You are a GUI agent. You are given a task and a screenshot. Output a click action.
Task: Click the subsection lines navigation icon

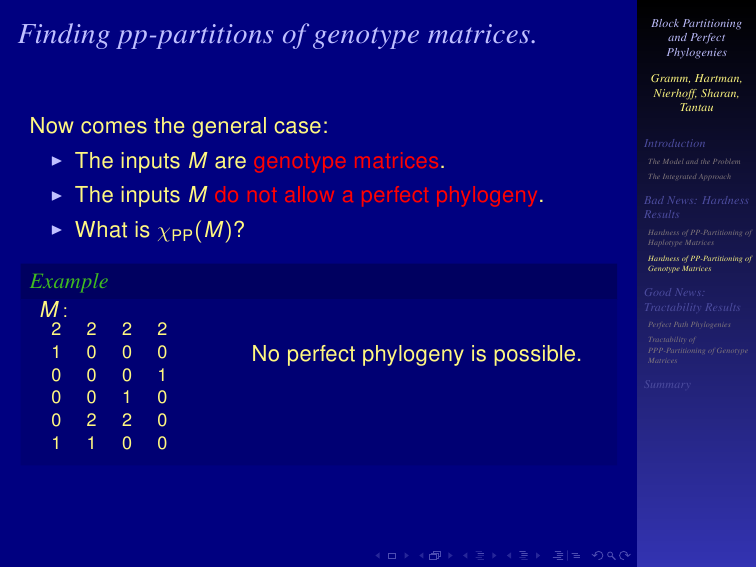coord(480,555)
